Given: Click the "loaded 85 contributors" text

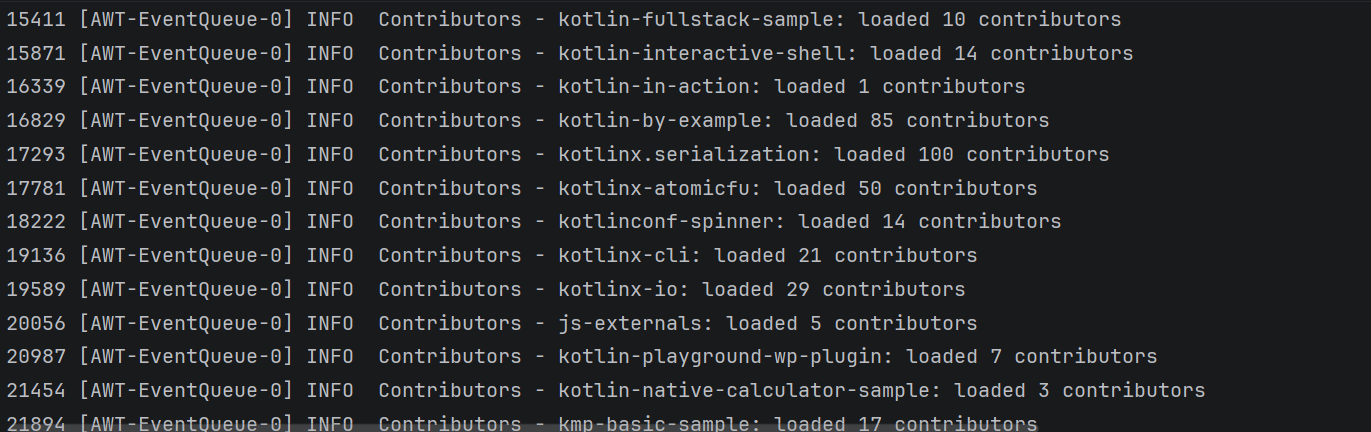Looking at the screenshot, I should (x=917, y=121).
